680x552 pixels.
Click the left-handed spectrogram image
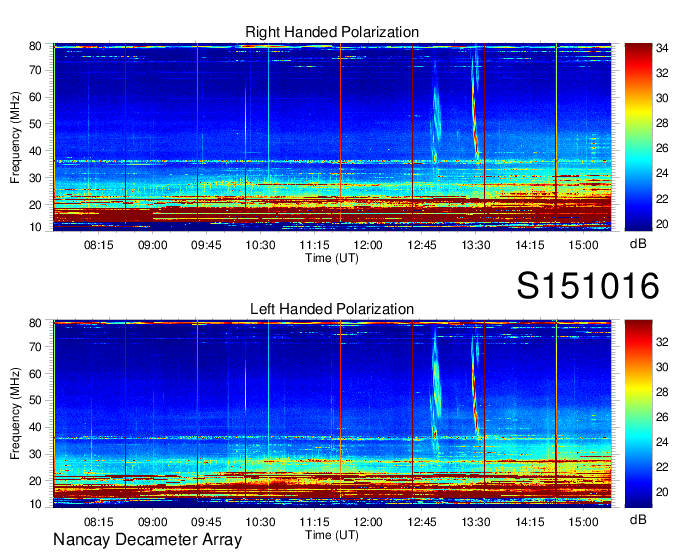(332, 414)
